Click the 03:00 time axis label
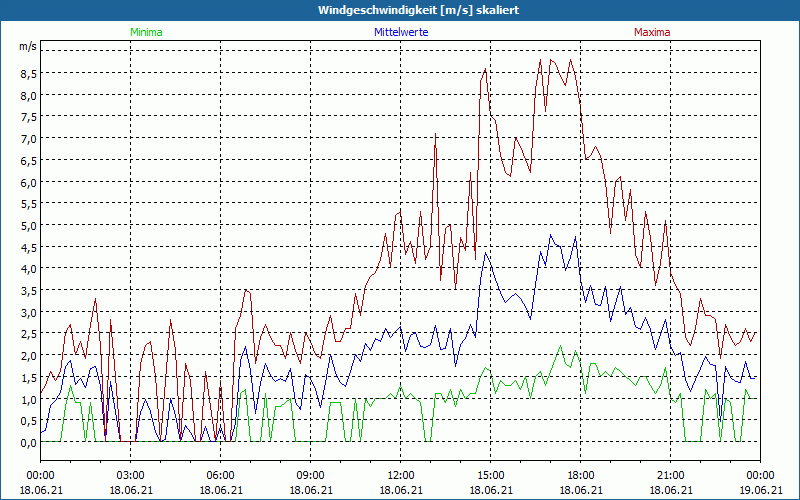The image size is (800, 500). [x=131, y=476]
